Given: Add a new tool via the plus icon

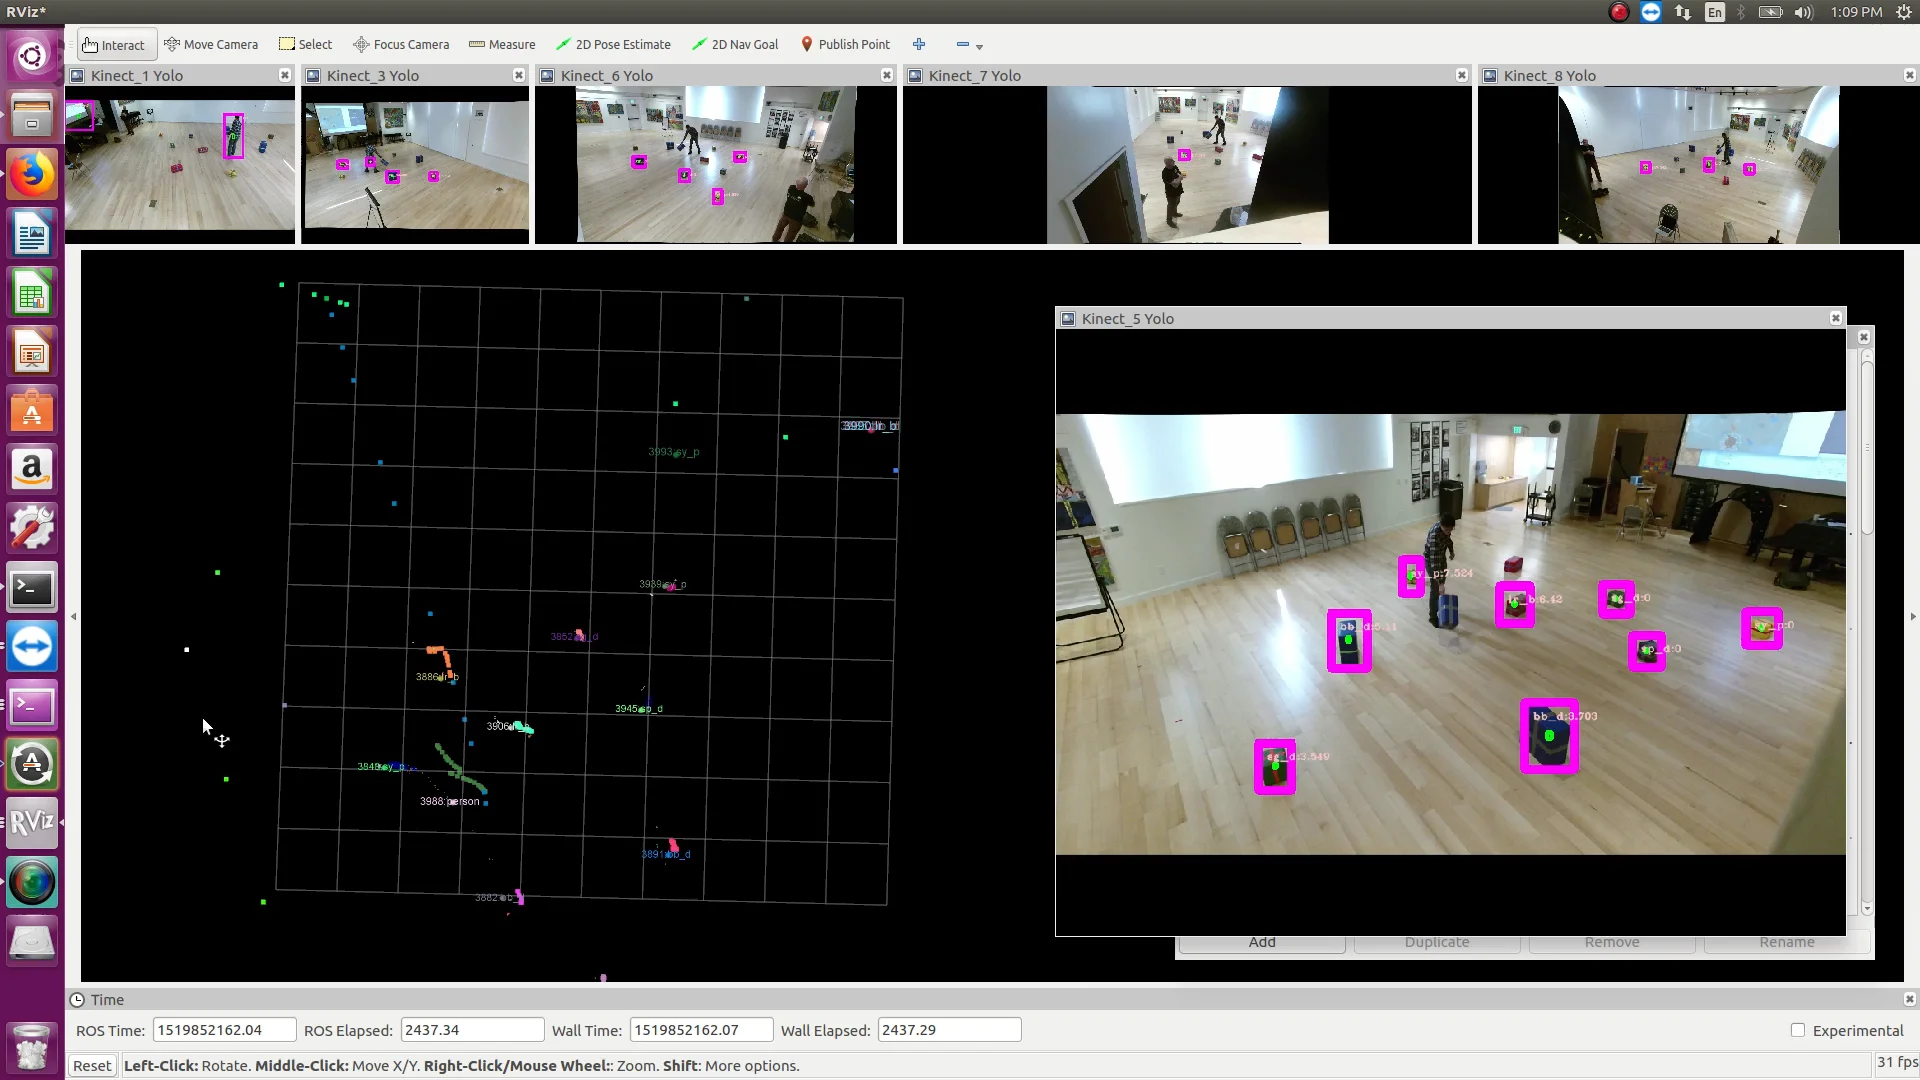Looking at the screenshot, I should pos(919,44).
